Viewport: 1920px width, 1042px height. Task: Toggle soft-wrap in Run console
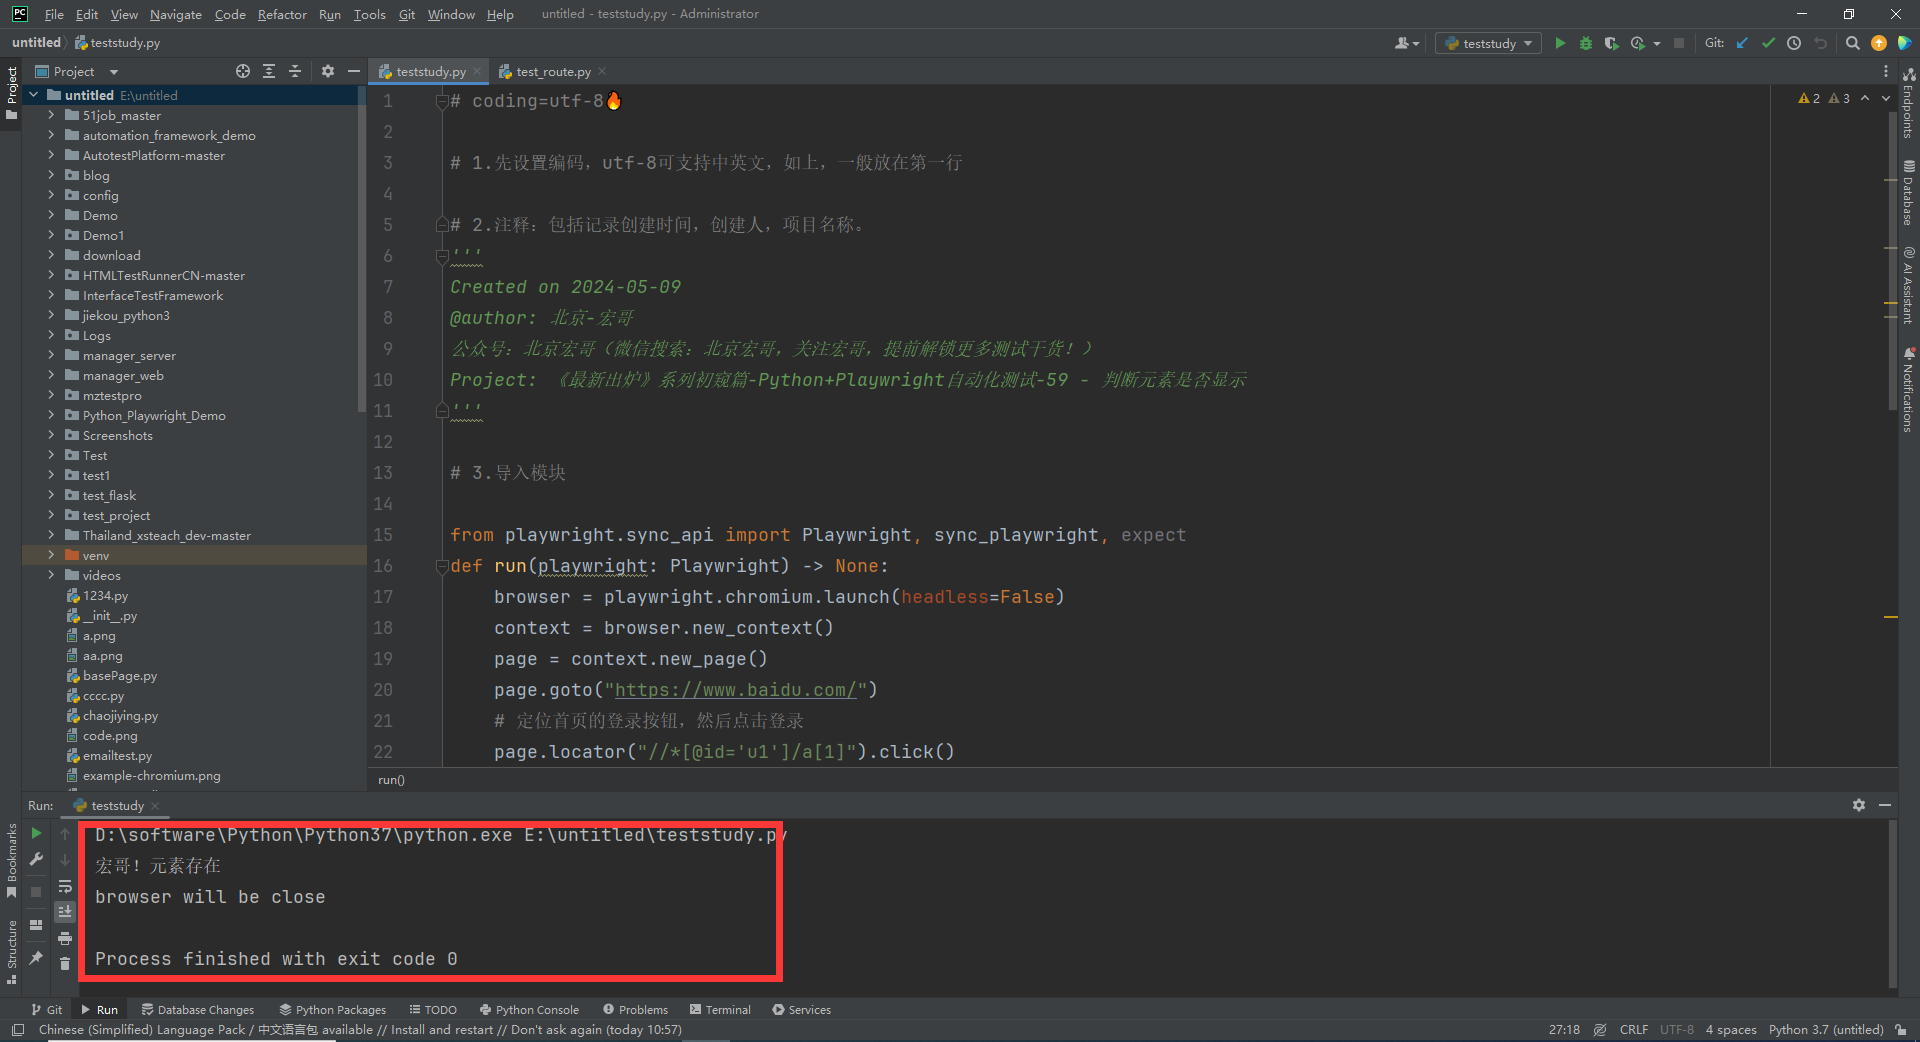[65, 886]
